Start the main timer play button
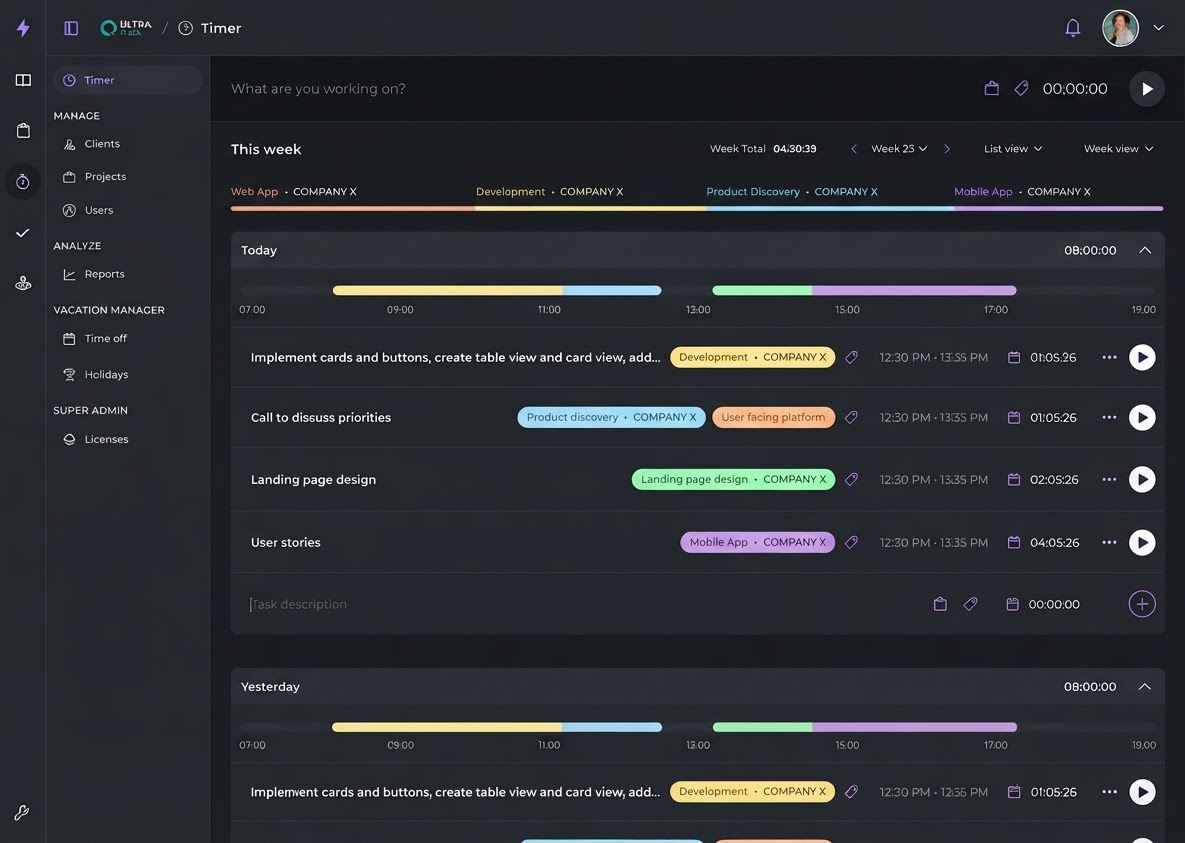 1146,88
